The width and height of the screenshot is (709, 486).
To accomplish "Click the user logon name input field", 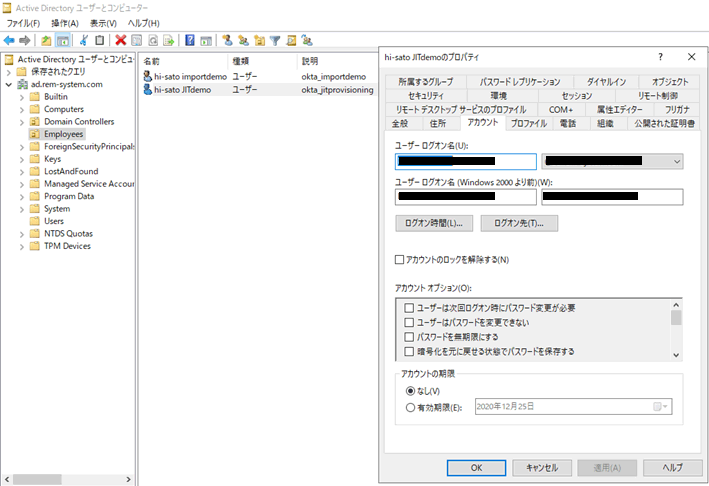I will (x=466, y=161).
